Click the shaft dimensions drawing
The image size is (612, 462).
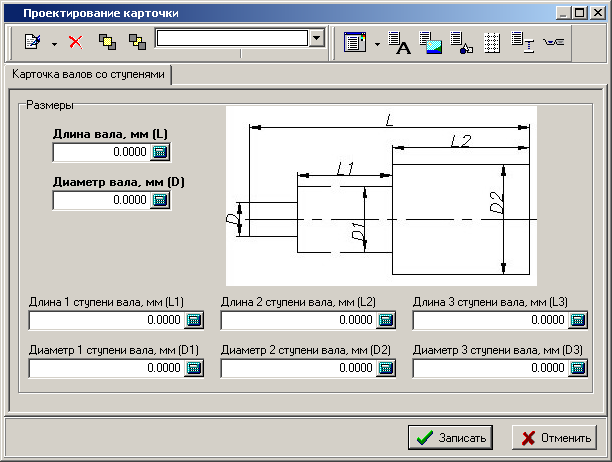[x=381, y=196]
